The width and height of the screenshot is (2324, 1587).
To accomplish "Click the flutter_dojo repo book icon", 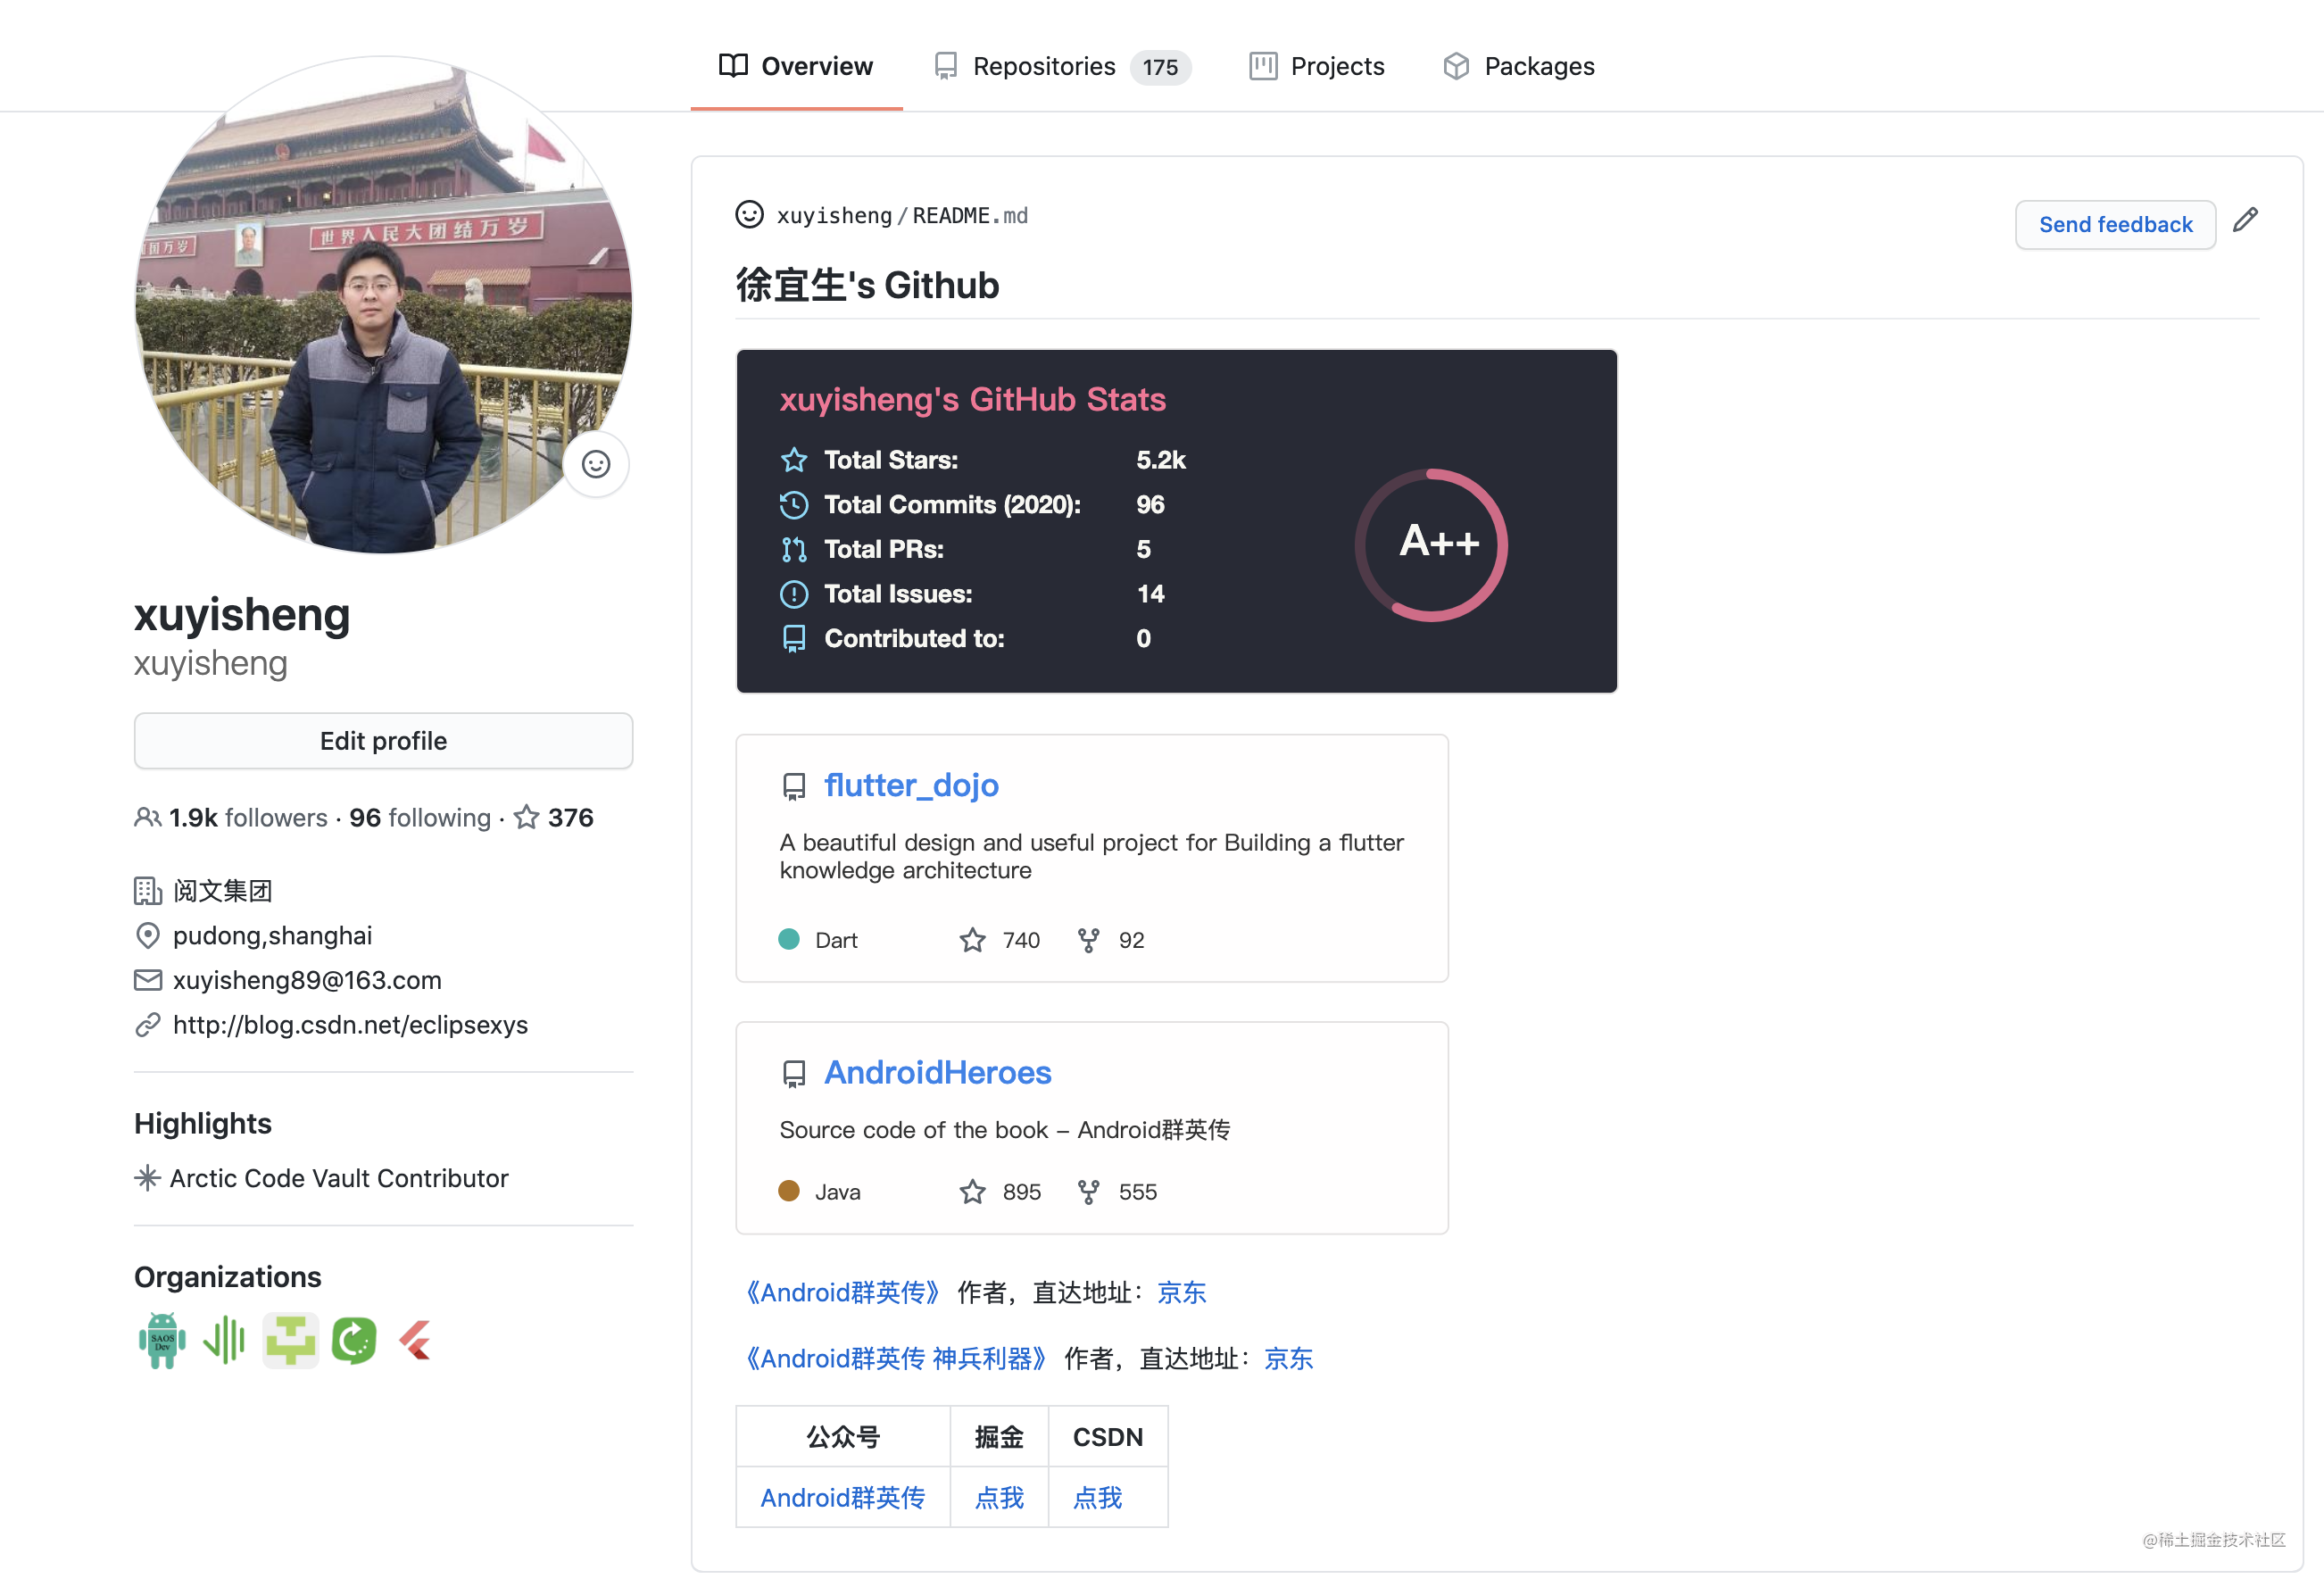I will click(x=794, y=787).
